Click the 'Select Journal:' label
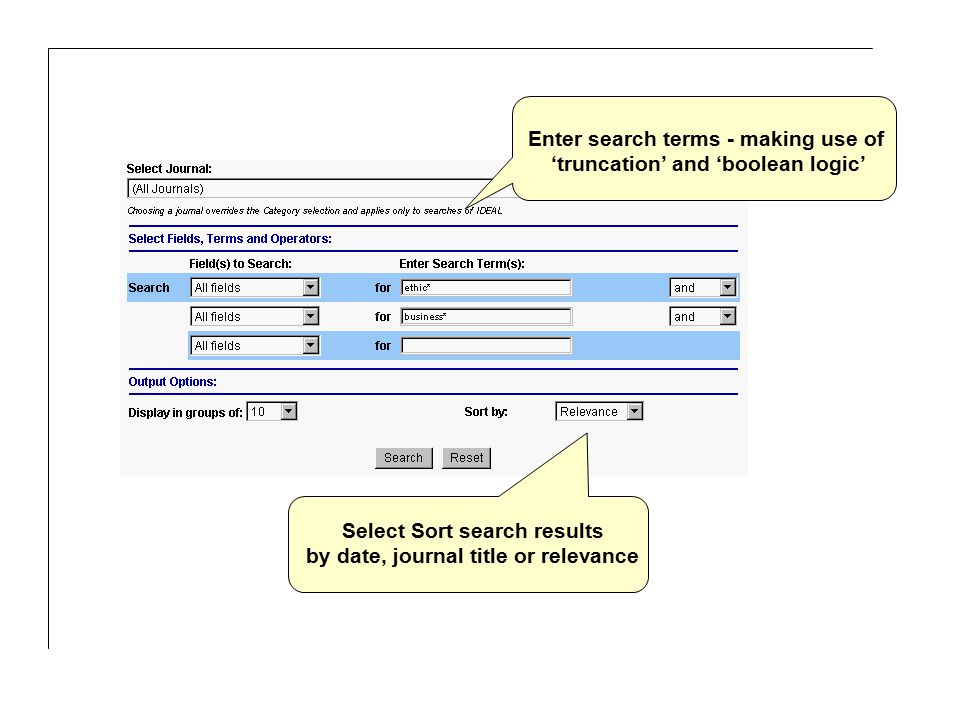Screen dimensions: 960x720 (169, 169)
